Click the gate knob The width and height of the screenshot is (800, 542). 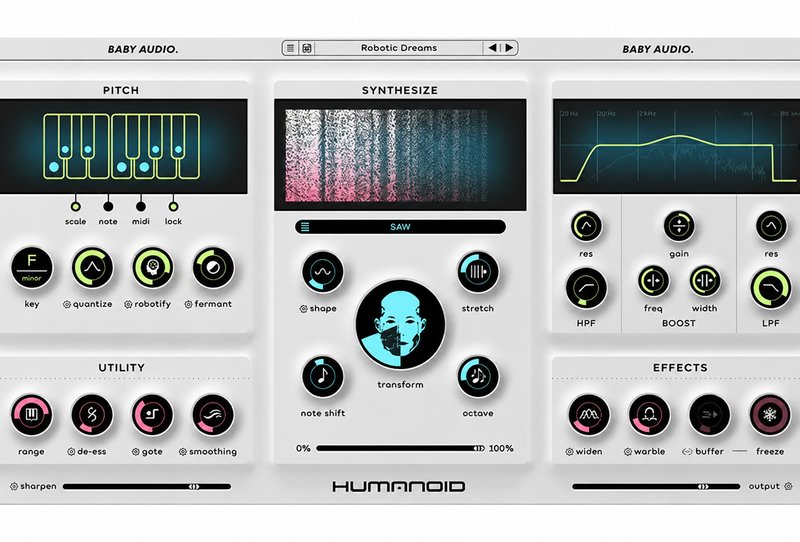pyautogui.click(x=153, y=415)
